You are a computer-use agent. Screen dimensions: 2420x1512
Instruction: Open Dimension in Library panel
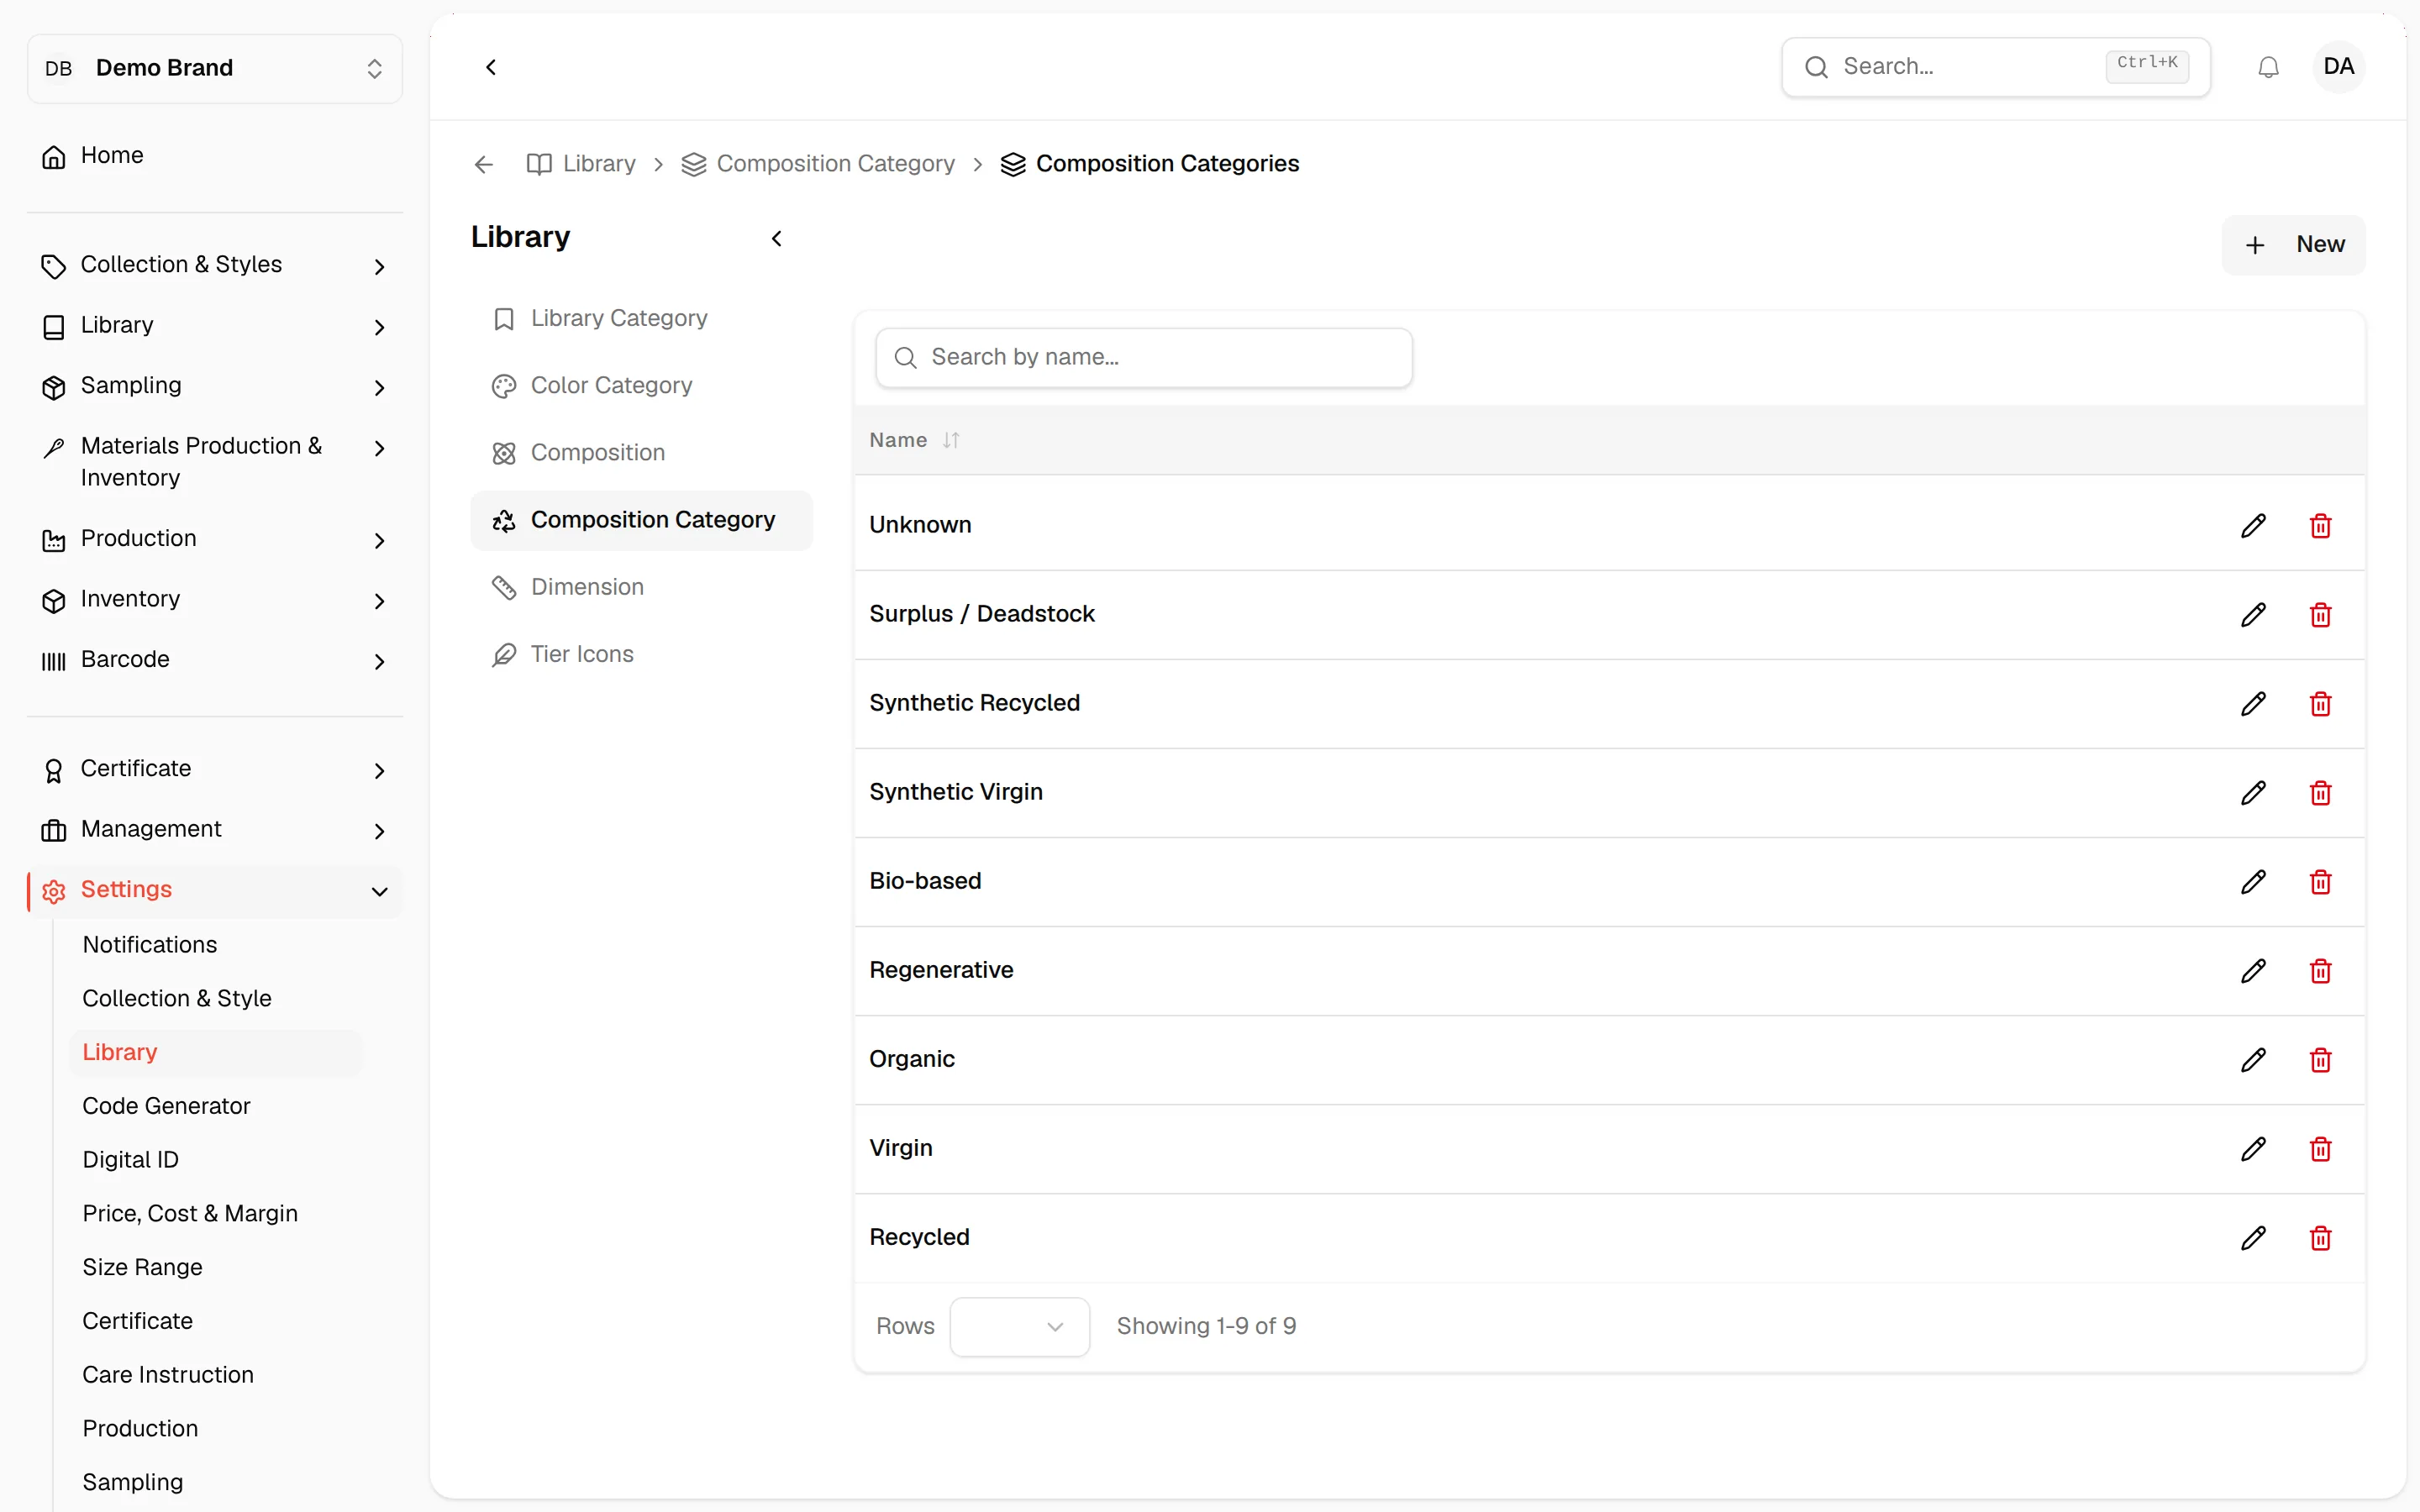pyautogui.click(x=641, y=587)
